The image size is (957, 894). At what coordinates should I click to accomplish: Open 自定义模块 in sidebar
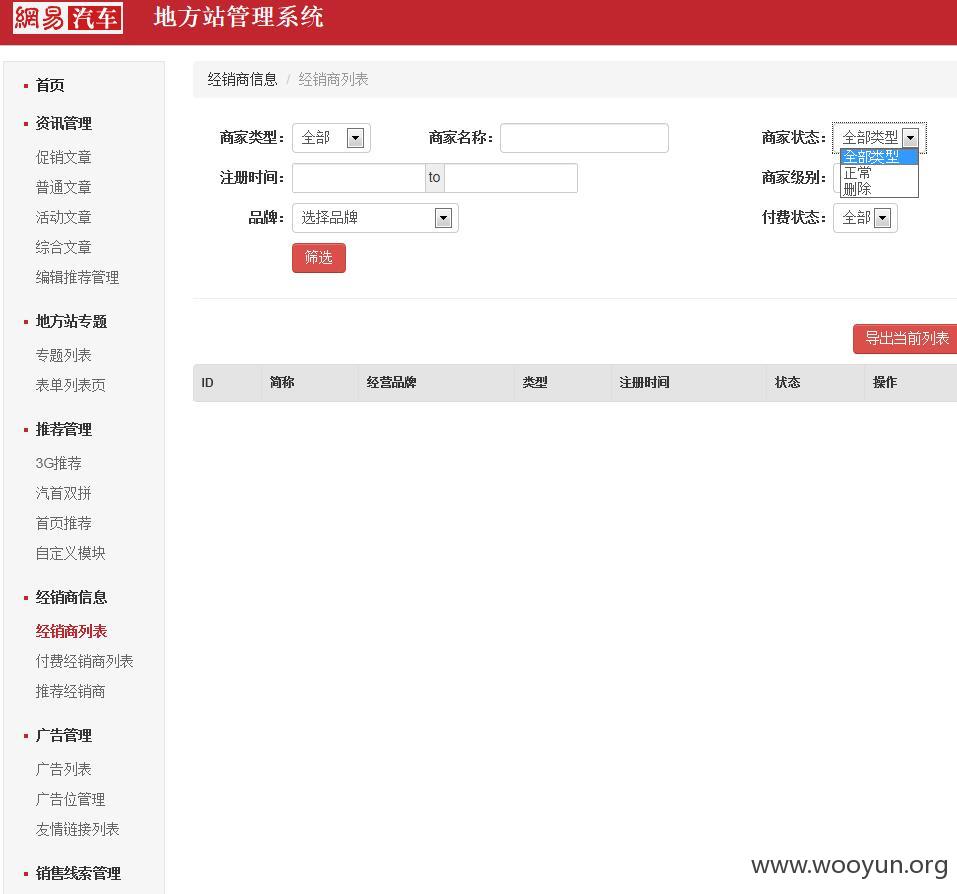point(71,553)
